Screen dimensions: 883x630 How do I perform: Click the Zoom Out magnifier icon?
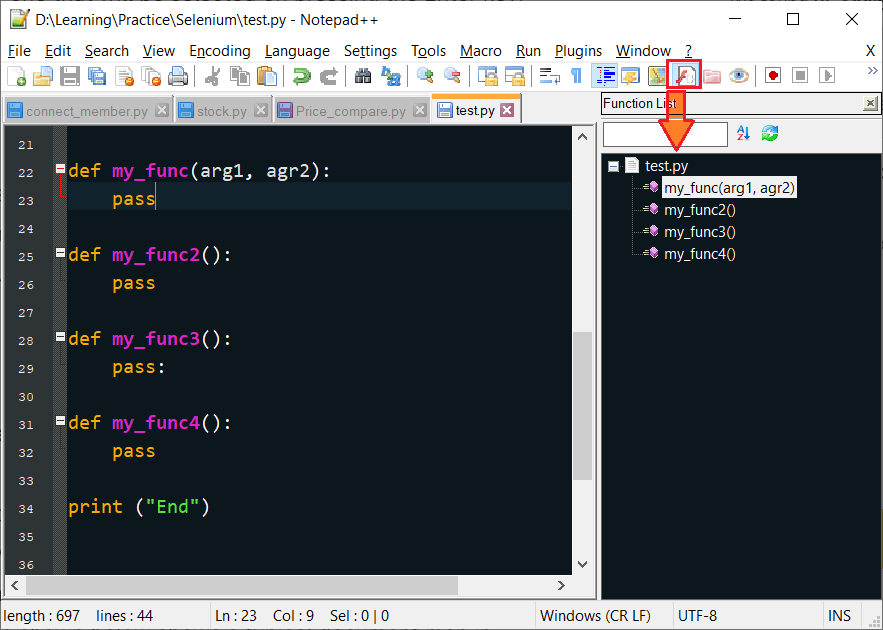[x=452, y=75]
